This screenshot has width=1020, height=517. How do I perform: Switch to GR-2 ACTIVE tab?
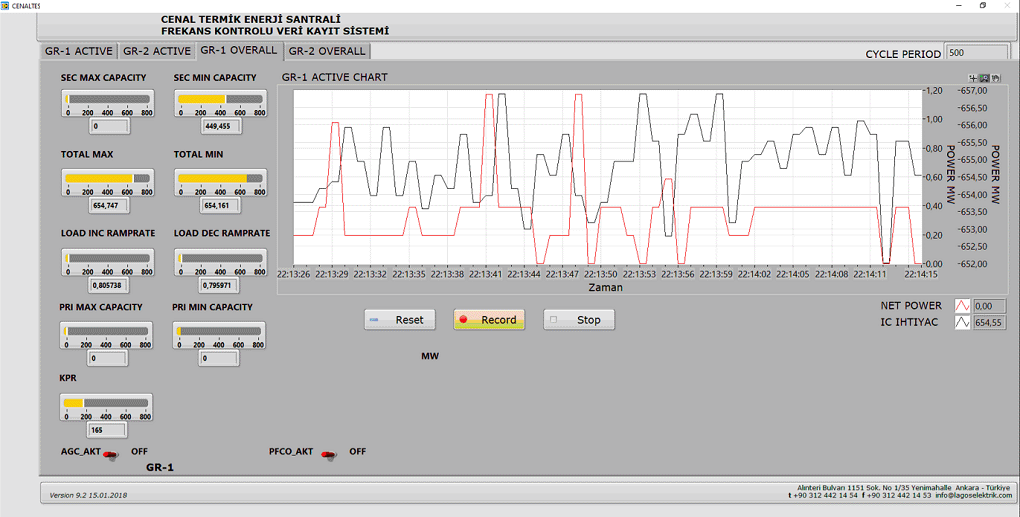pos(157,51)
